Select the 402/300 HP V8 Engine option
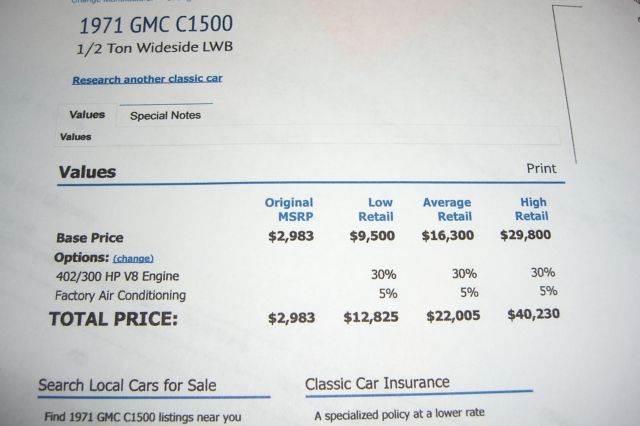This screenshot has height=426, width=640. [118, 276]
